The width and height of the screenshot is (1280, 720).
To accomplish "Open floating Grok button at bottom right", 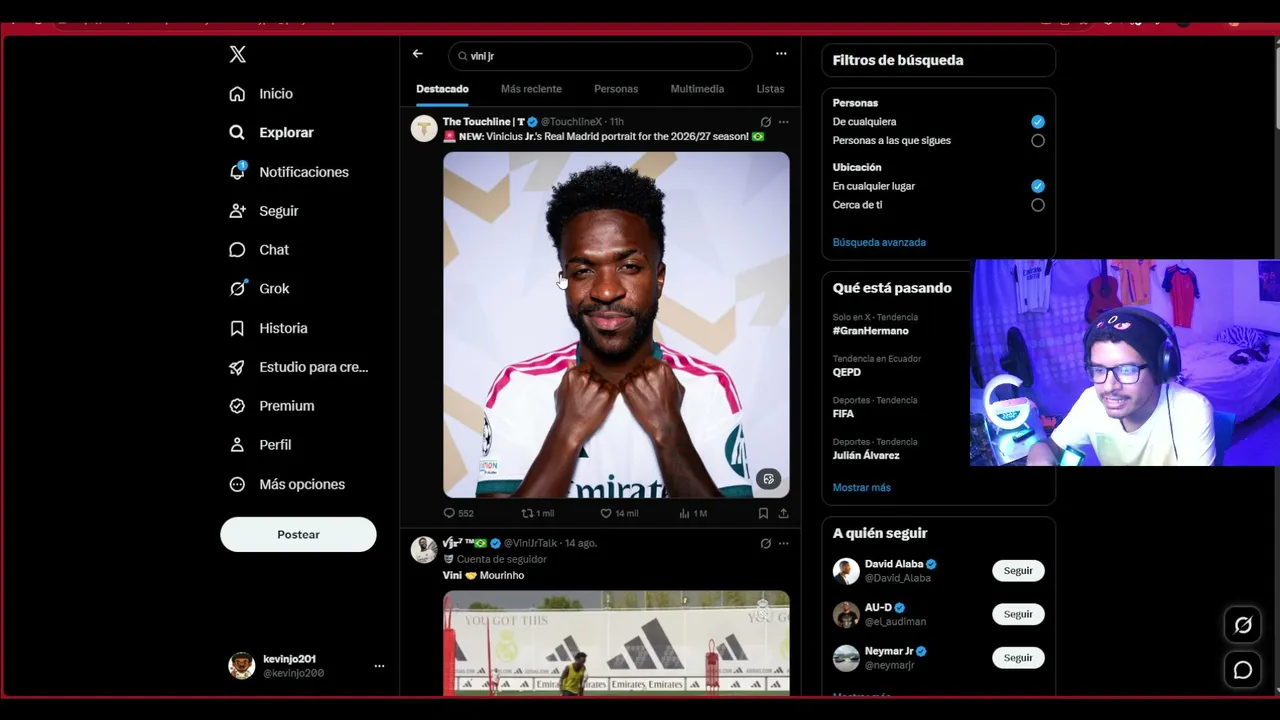I will [x=1243, y=625].
